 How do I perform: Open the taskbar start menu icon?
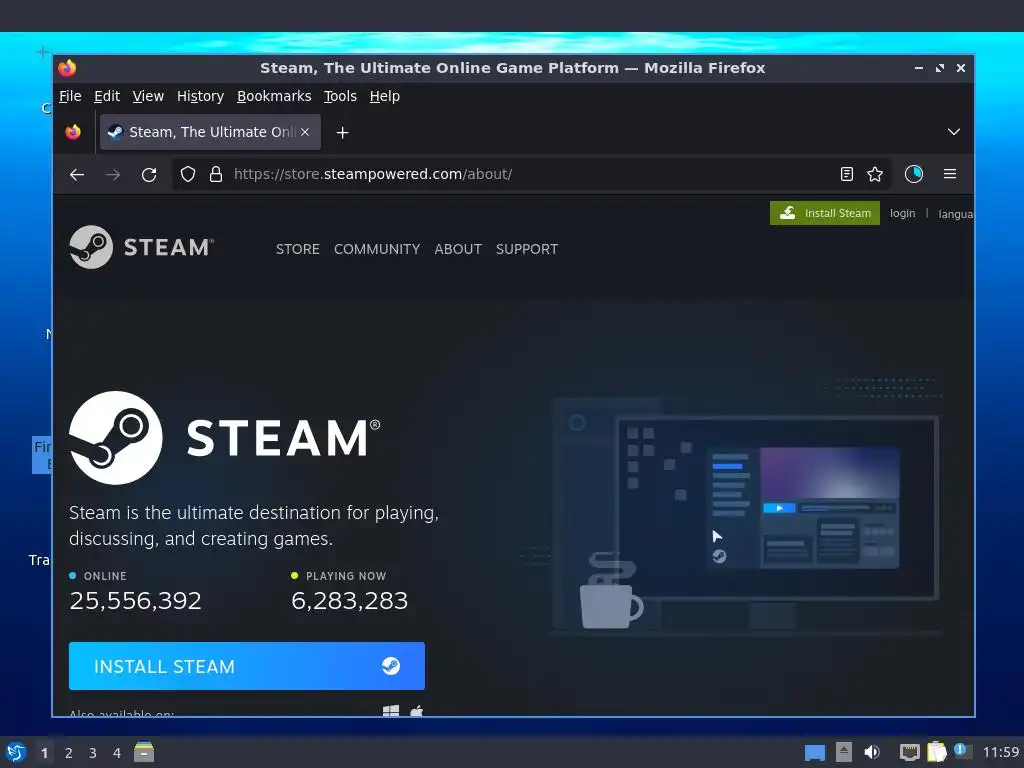(16, 752)
